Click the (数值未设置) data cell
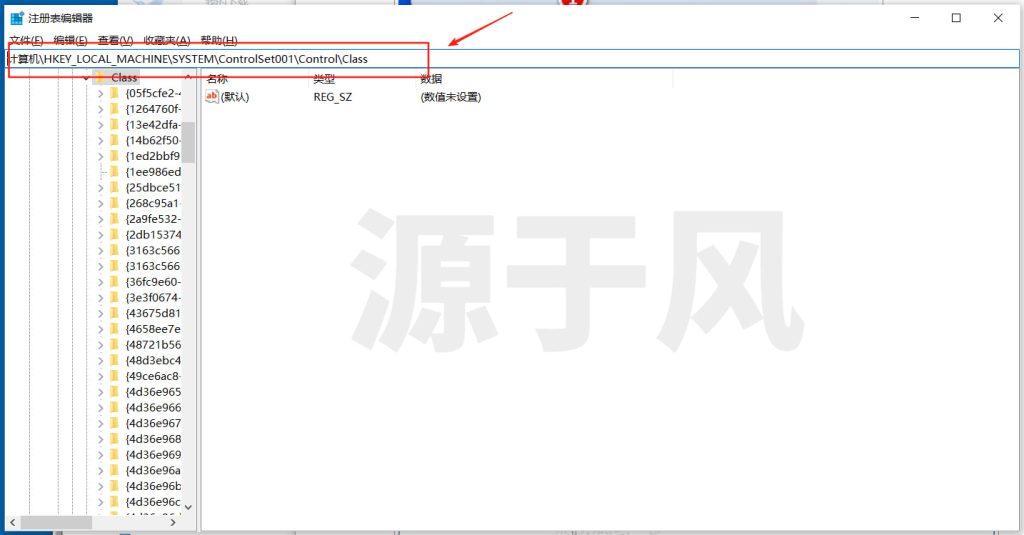 pos(451,97)
